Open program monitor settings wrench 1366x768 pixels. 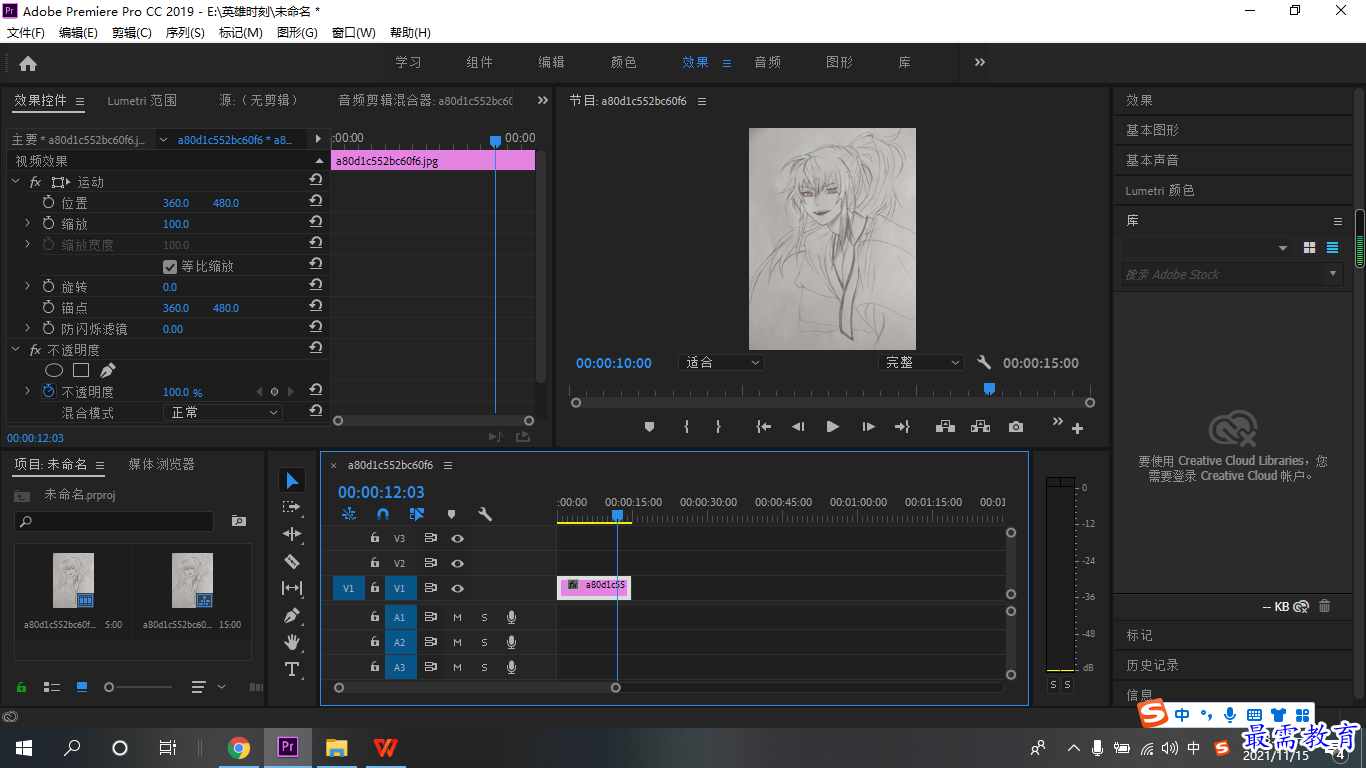tap(984, 363)
